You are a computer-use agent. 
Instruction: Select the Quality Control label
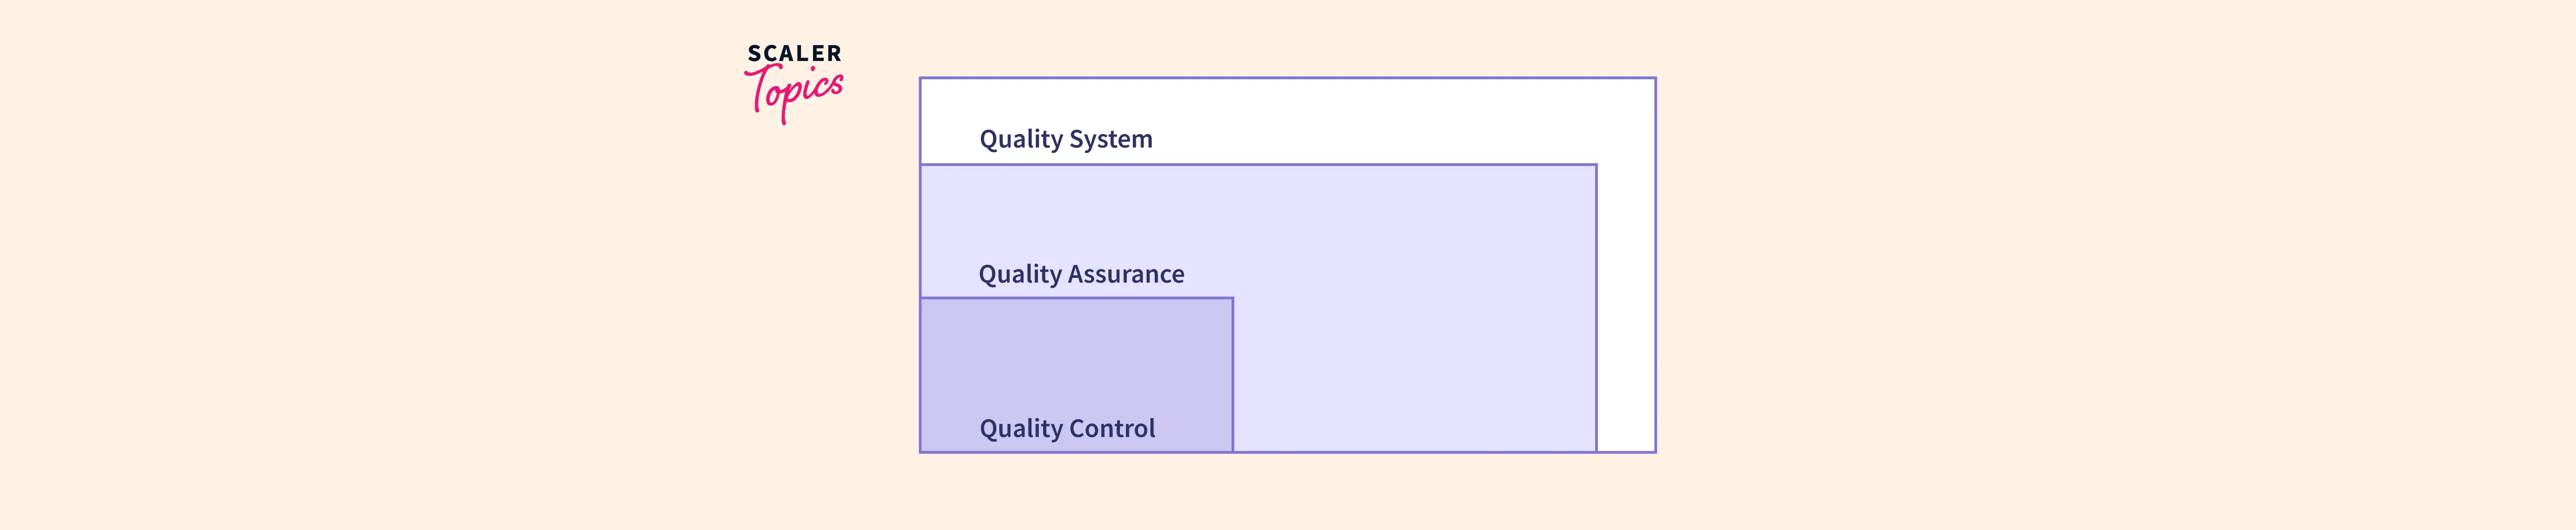(1067, 429)
